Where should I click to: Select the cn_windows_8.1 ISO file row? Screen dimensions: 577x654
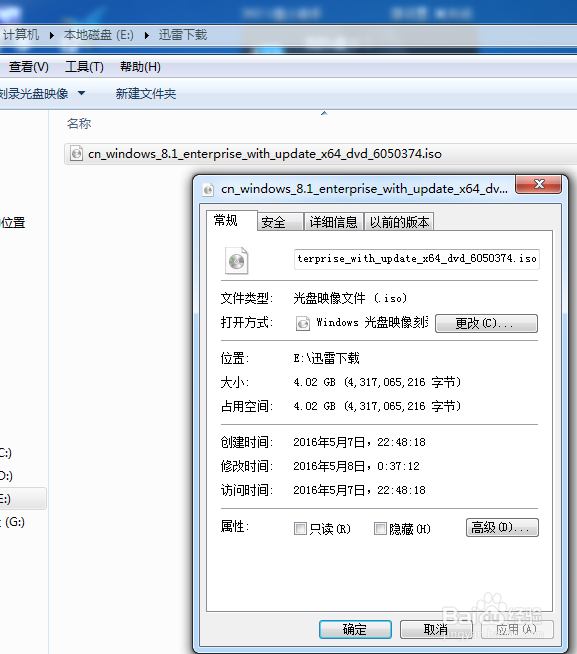coord(320,154)
